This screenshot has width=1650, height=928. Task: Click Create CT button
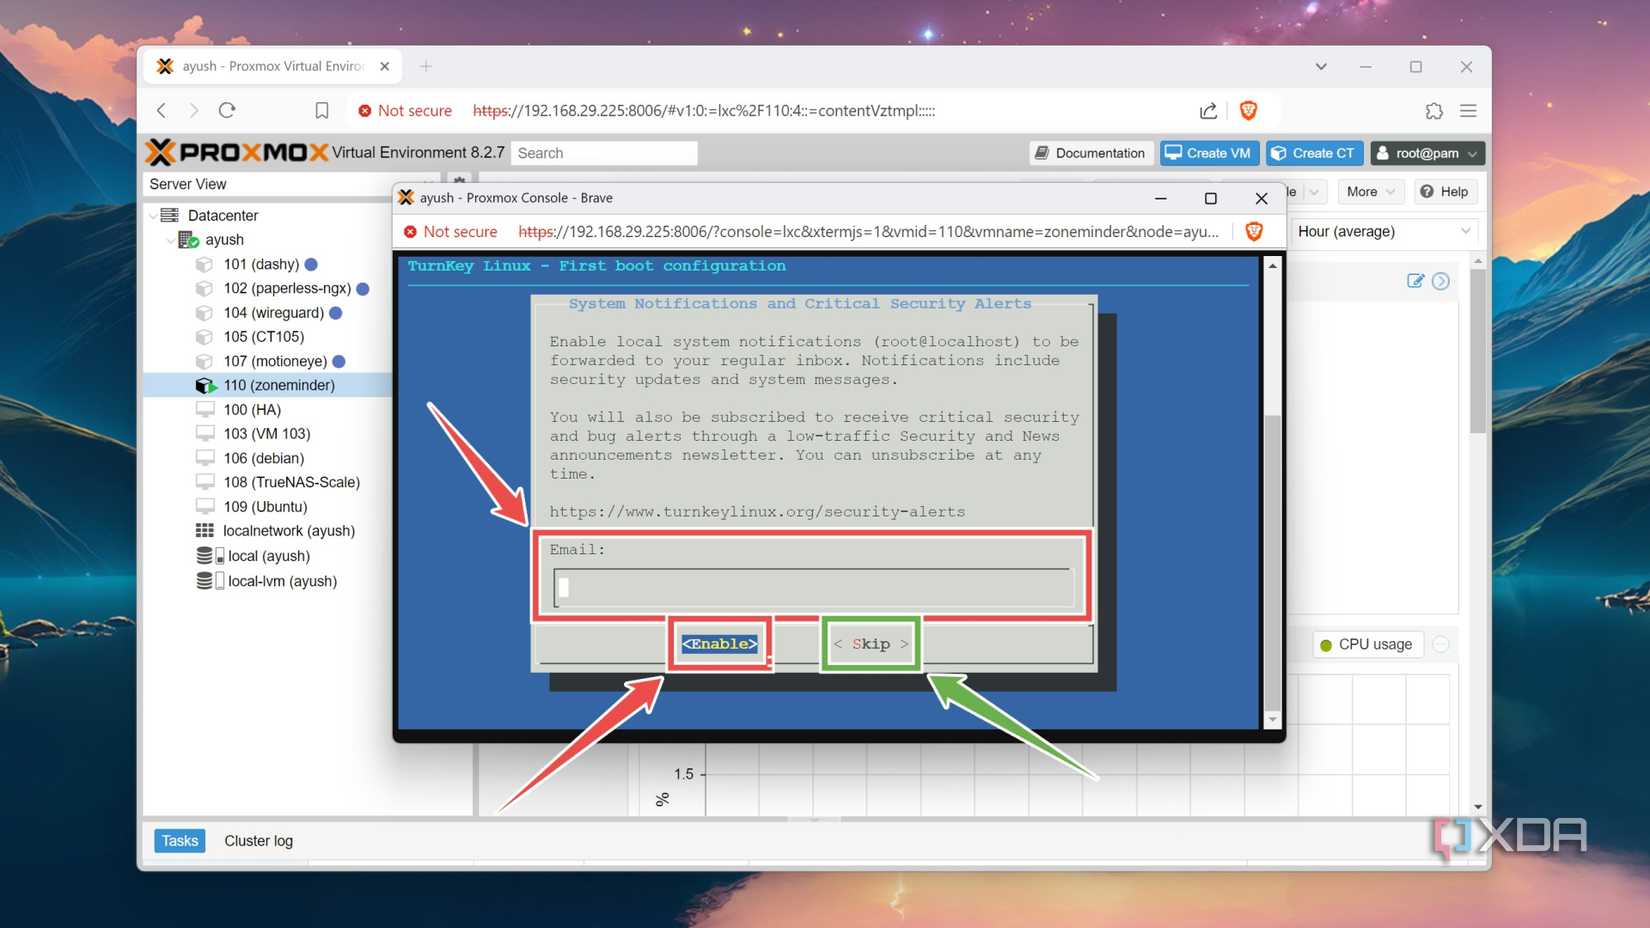pos(1314,153)
